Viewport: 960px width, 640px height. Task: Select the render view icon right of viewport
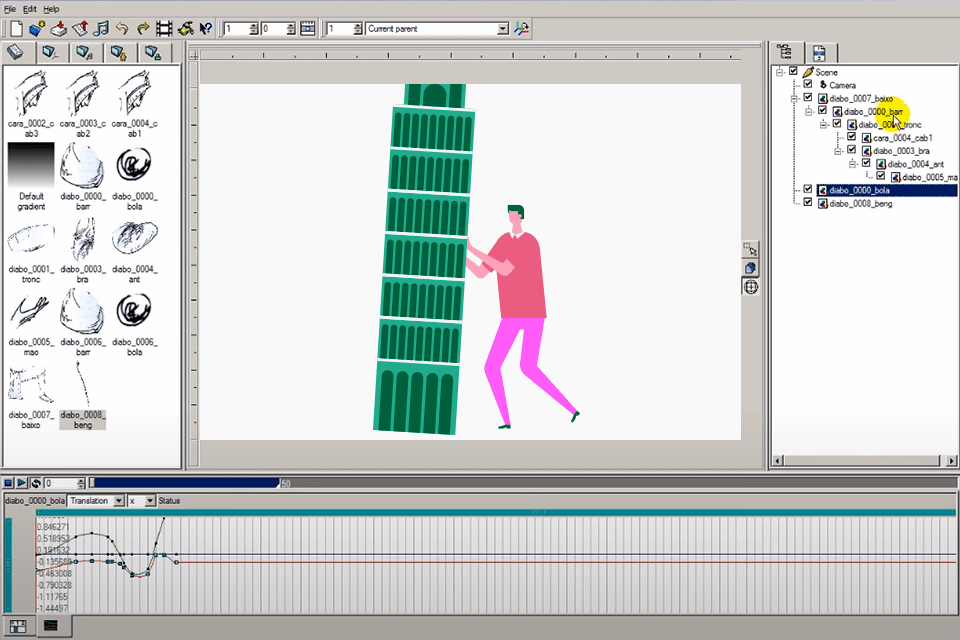(x=749, y=268)
